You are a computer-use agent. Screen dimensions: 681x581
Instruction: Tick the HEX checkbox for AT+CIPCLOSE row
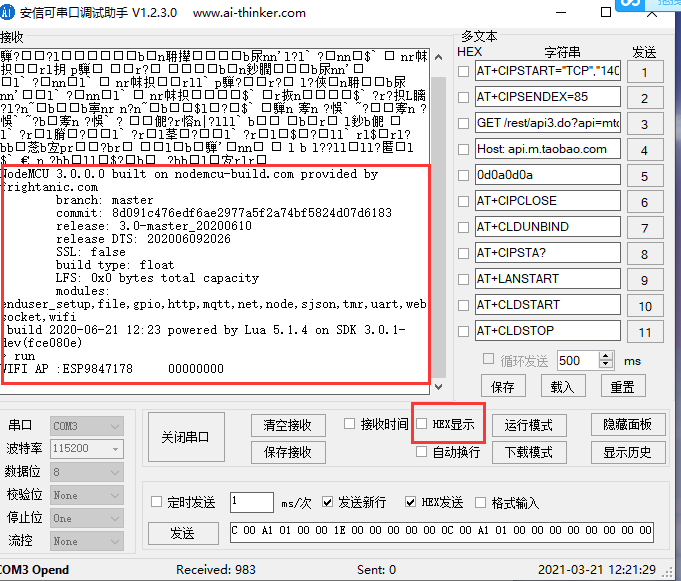pyautogui.click(x=463, y=201)
